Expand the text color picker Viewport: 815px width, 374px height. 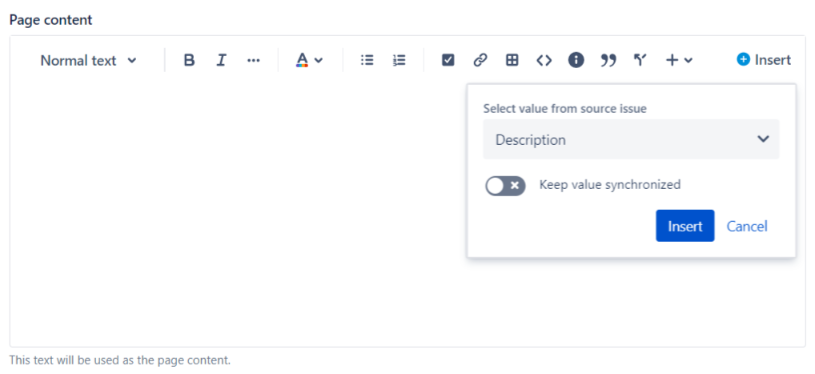[x=309, y=60]
